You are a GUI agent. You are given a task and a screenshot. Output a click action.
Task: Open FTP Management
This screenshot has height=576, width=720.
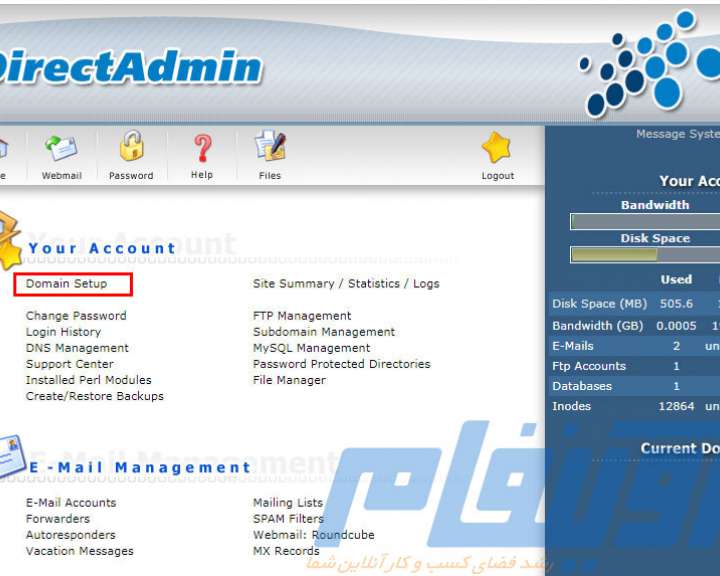click(x=302, y=316)
